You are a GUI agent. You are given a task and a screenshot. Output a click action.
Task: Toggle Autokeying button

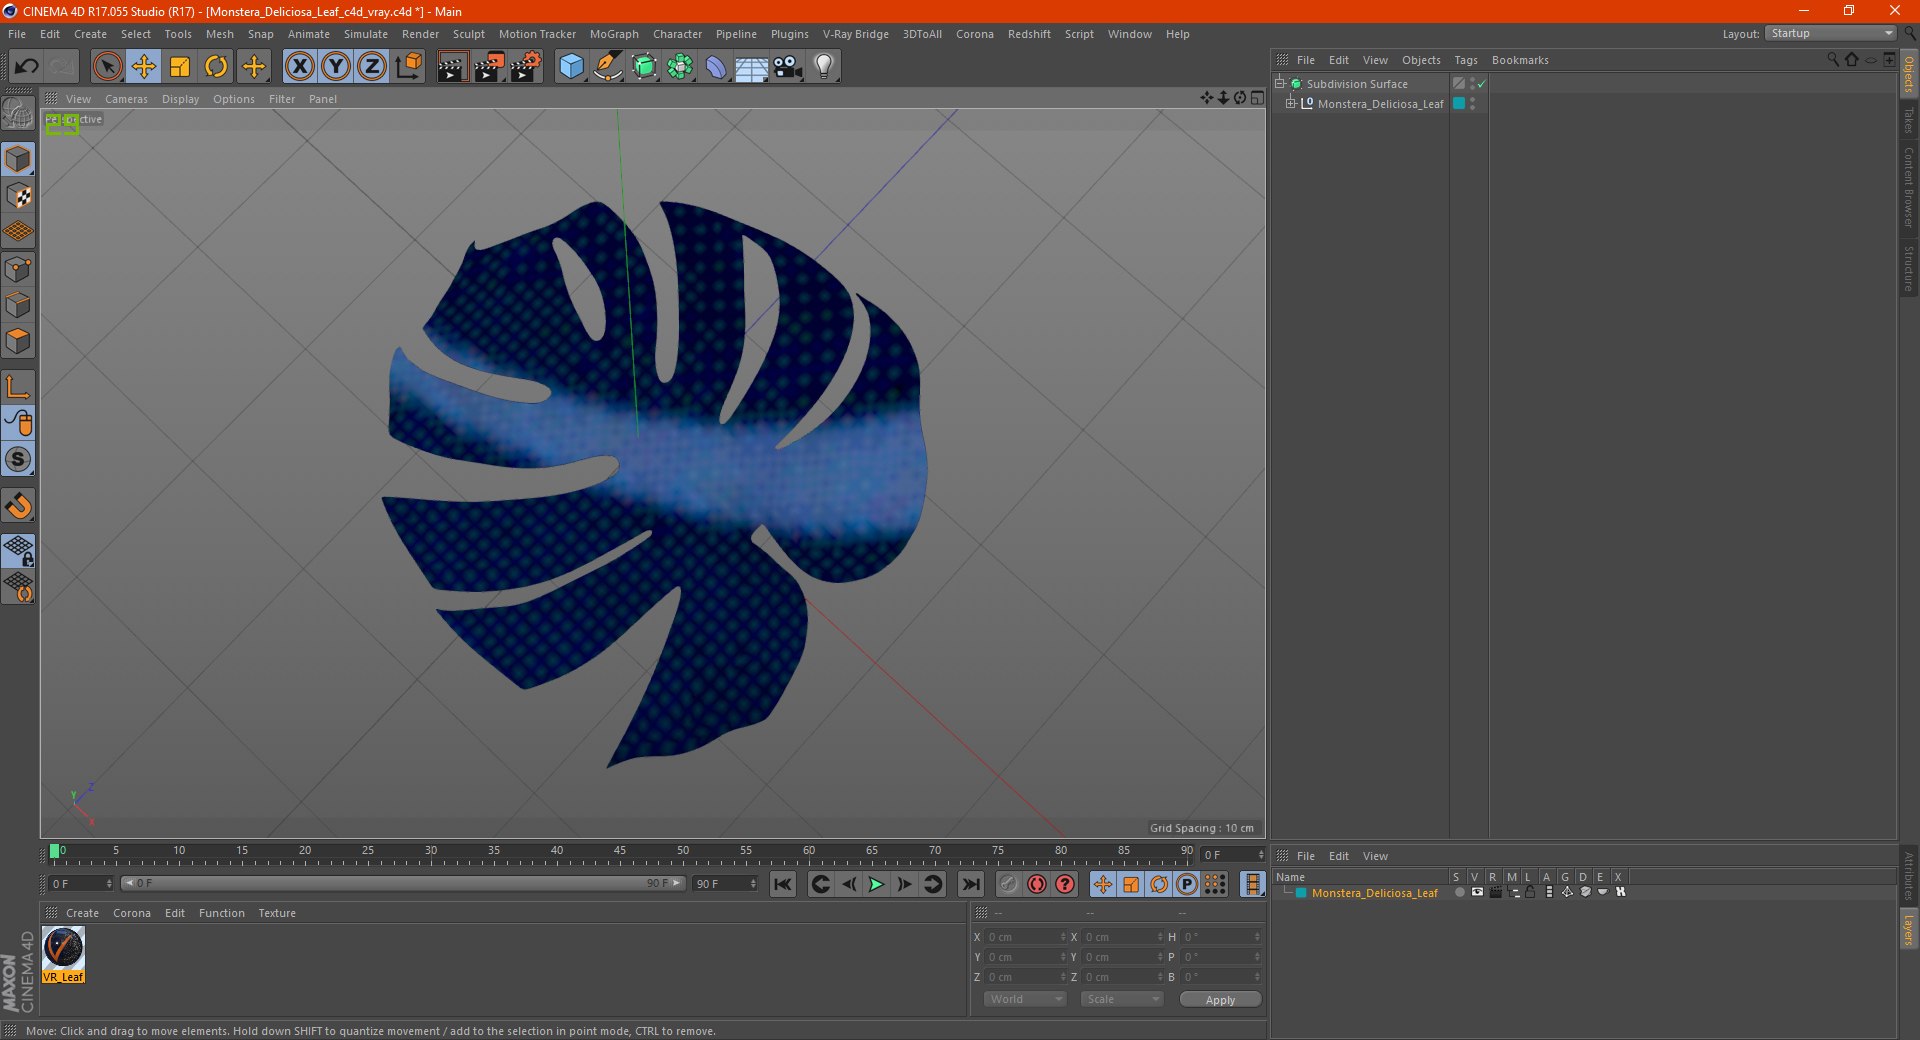point(1037,884)
